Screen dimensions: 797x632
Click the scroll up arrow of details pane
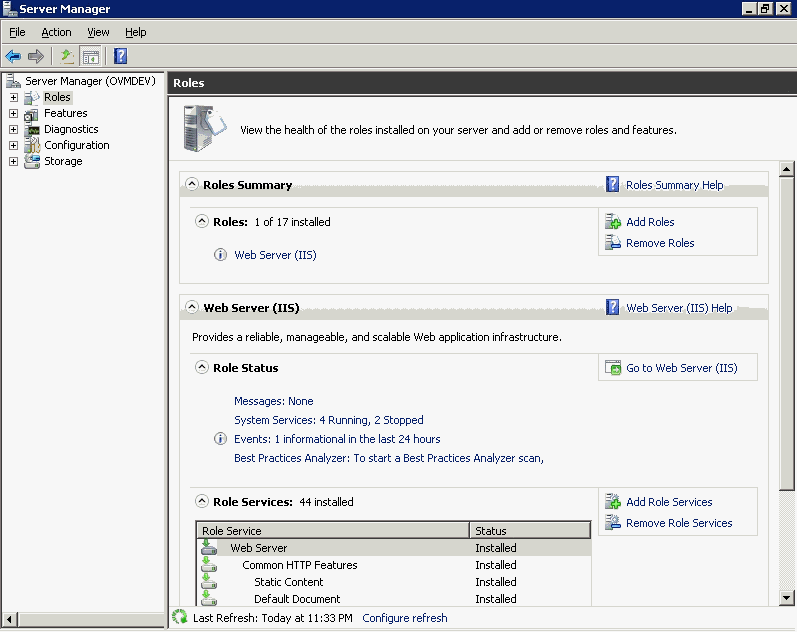pos(786,169)
